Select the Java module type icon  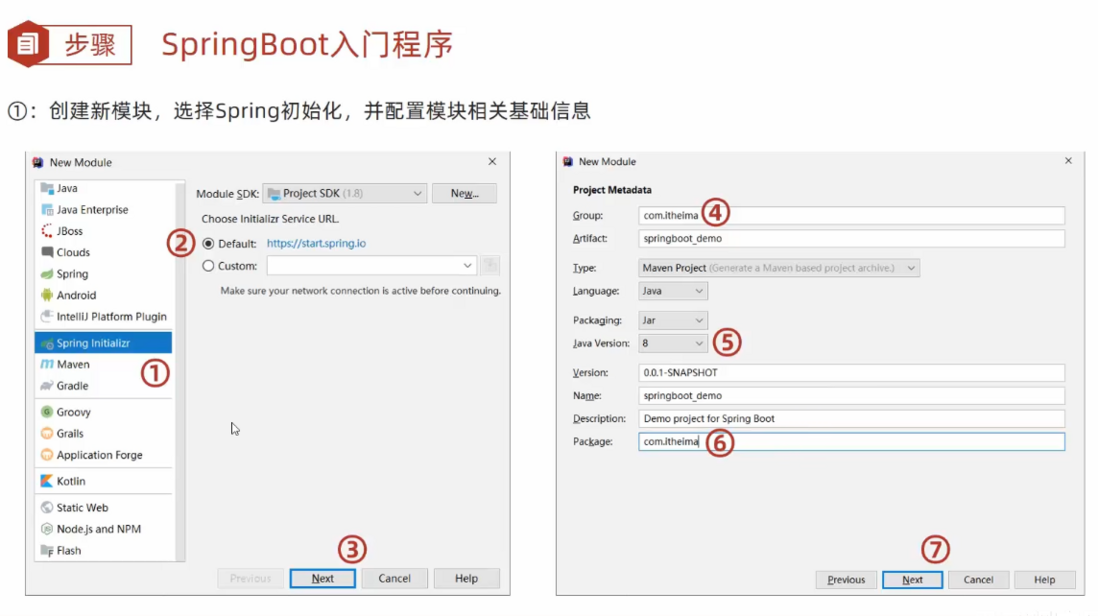click(47, 188)
